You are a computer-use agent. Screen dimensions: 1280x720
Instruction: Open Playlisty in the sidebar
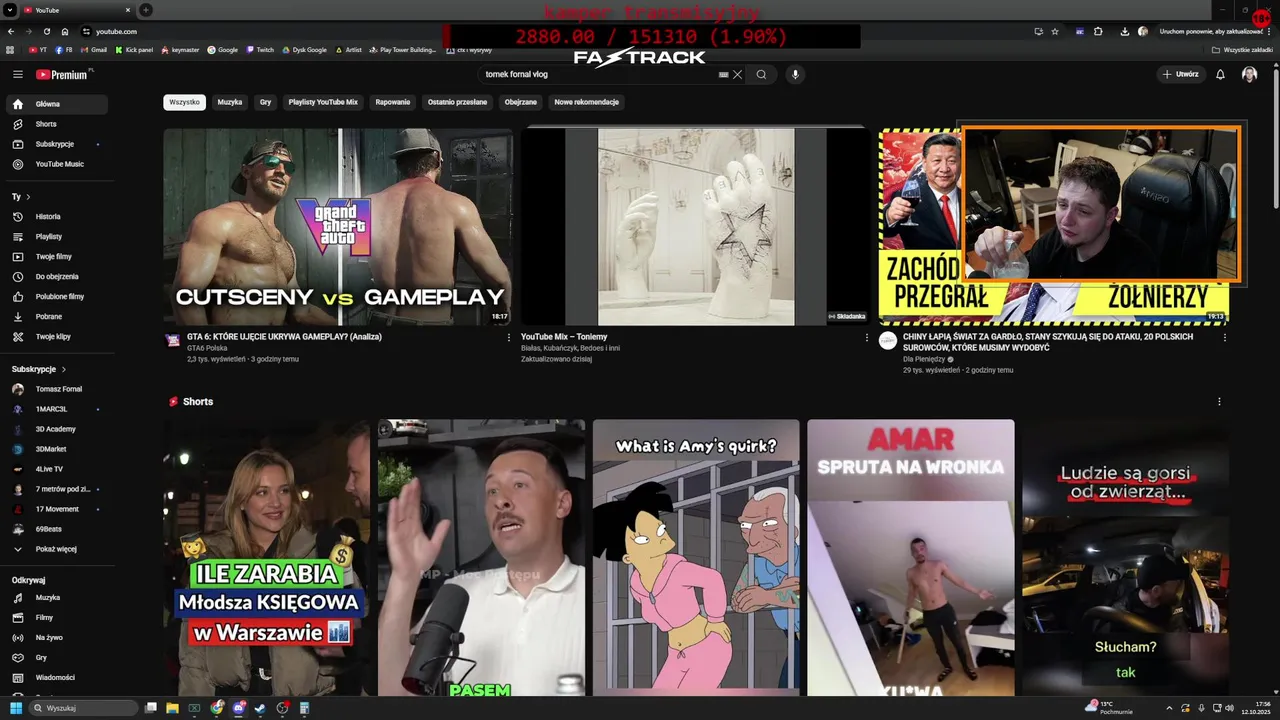[x=56, y=236]
